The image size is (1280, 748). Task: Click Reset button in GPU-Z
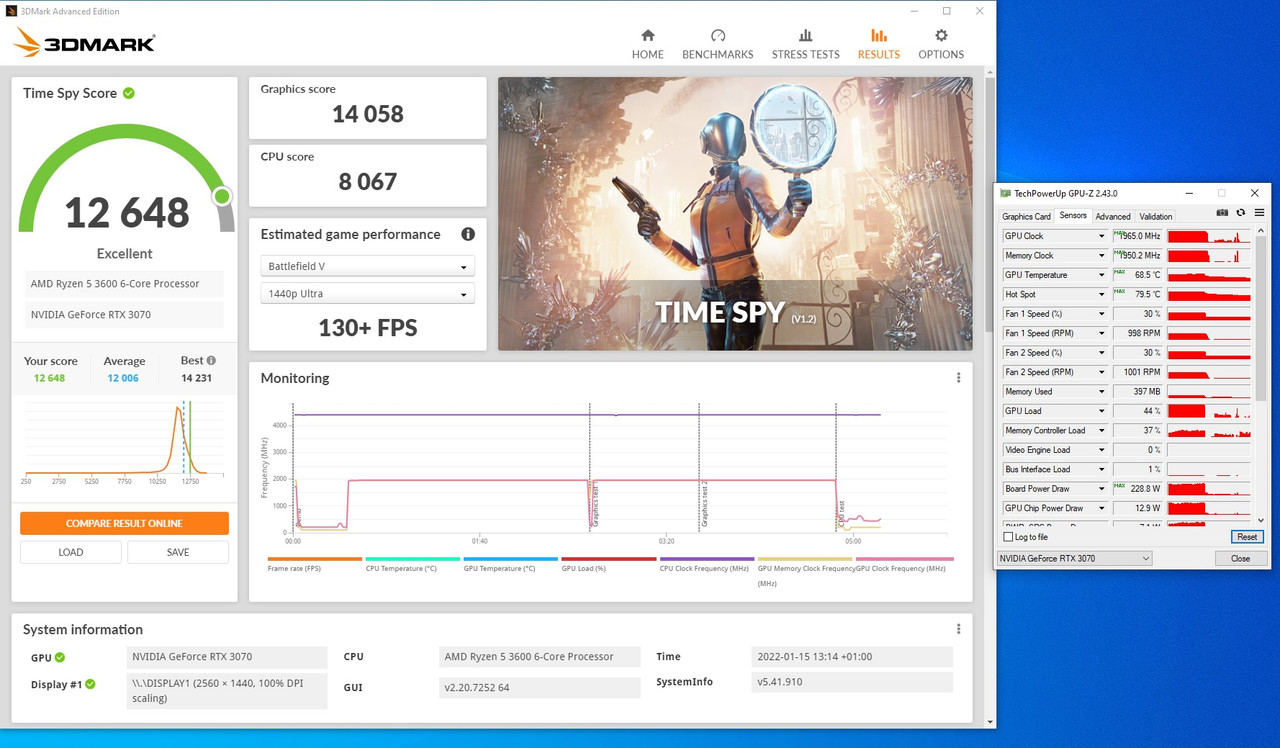pyautogui.click(x=1247, y=537)
